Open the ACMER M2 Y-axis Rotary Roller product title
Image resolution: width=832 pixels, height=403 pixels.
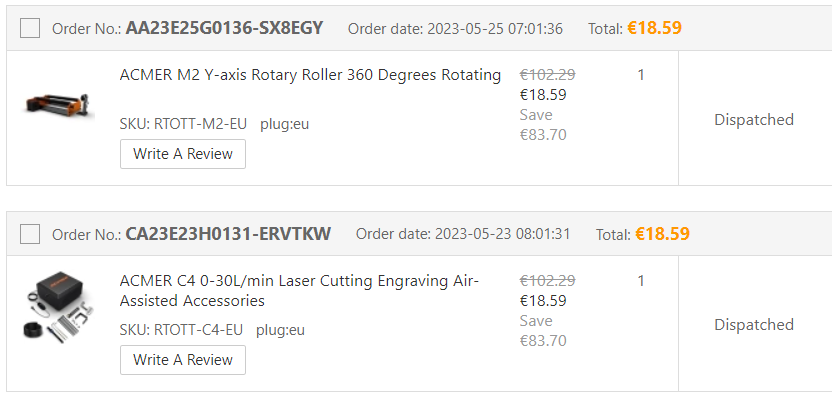pyautogui.click(x=310, y=75)
